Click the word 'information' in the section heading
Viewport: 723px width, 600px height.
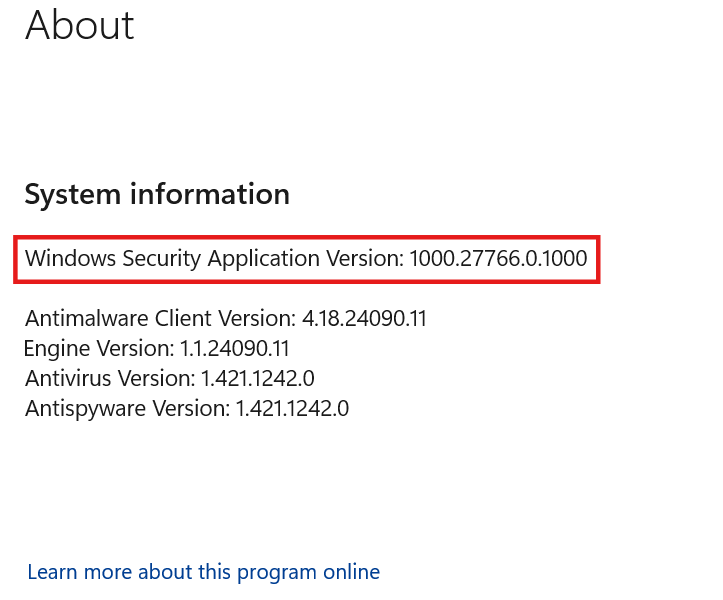(210, 193)
